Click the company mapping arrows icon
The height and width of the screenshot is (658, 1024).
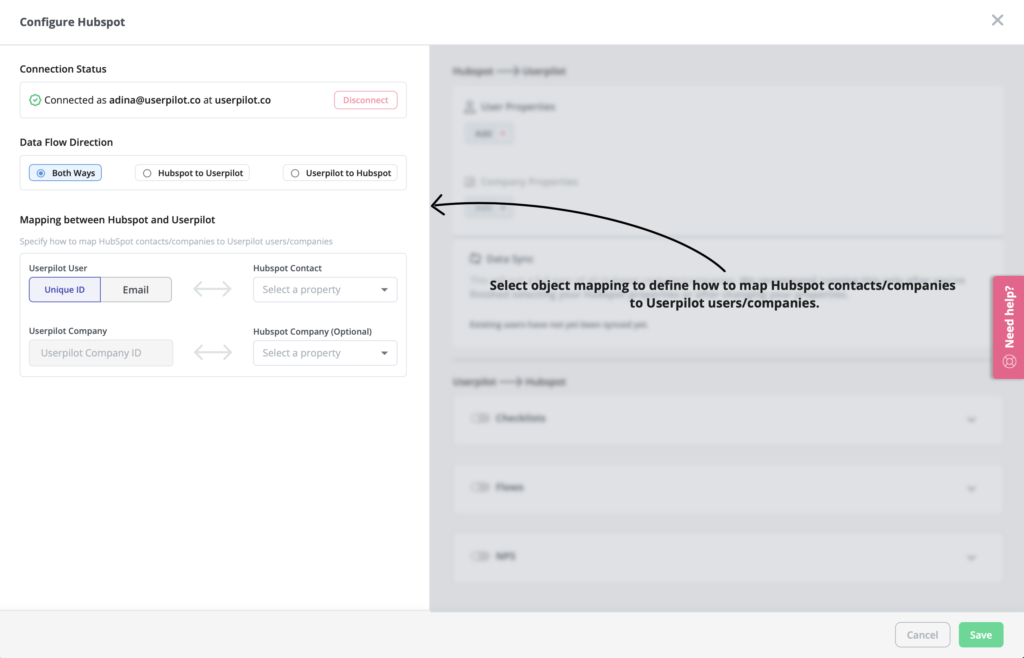pyautogui.click(x=213, y=352)
